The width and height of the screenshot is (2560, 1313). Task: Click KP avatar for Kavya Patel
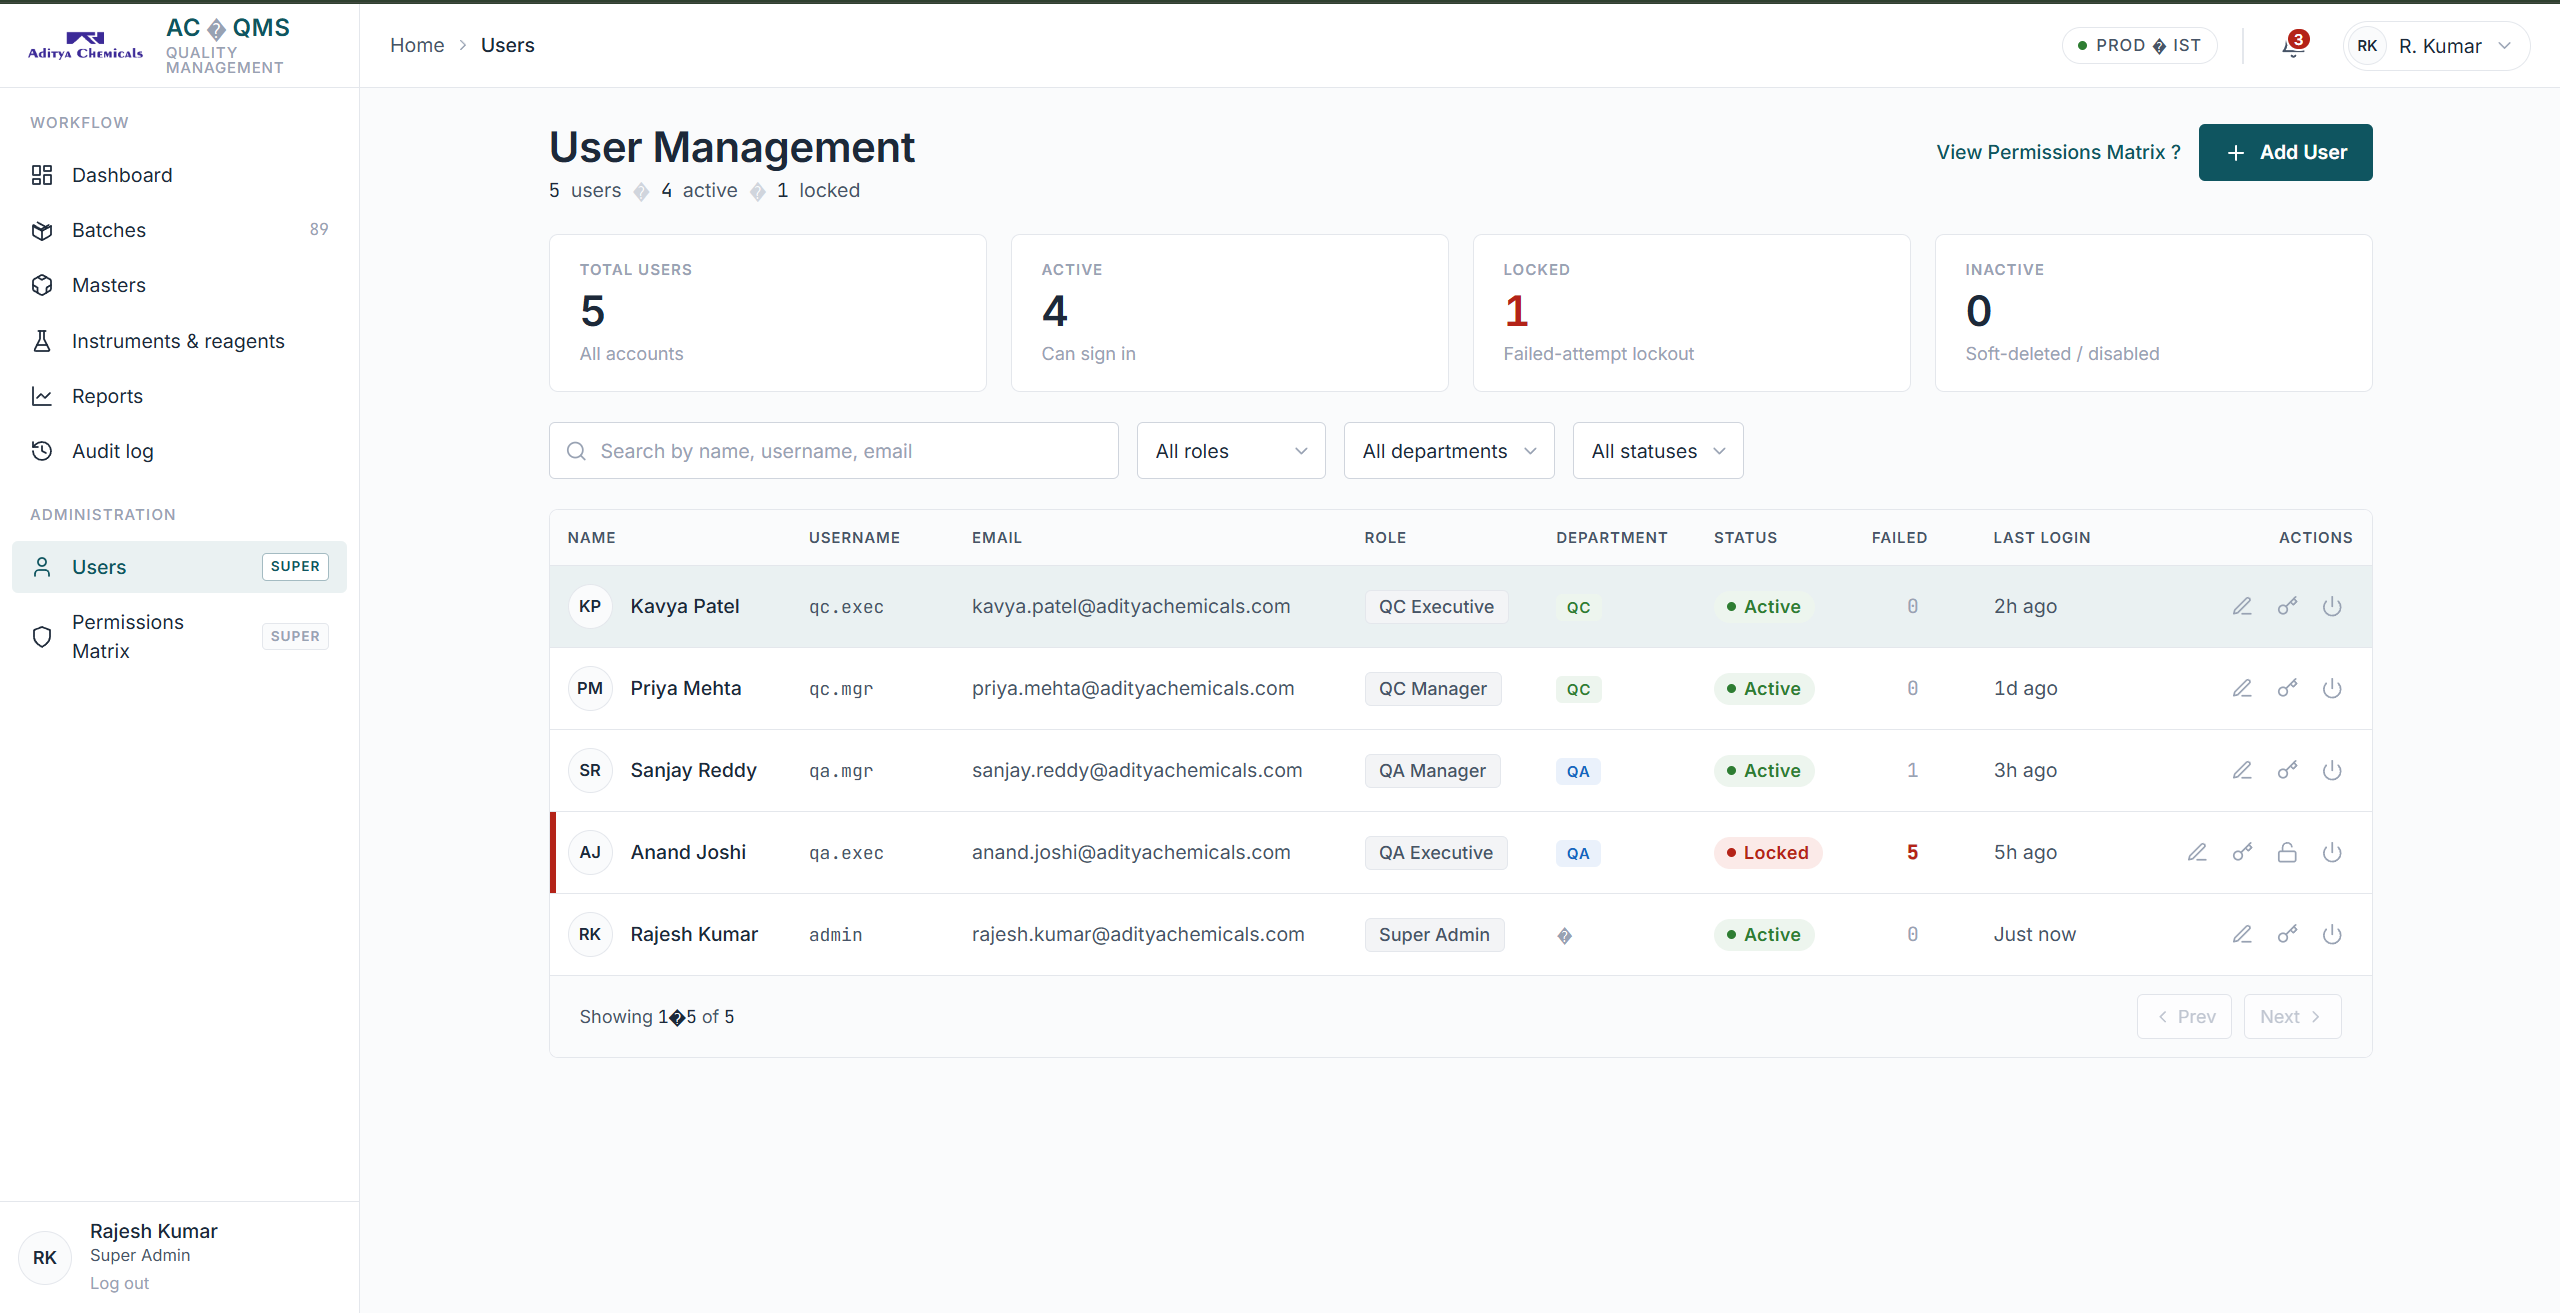pos(590,606)
